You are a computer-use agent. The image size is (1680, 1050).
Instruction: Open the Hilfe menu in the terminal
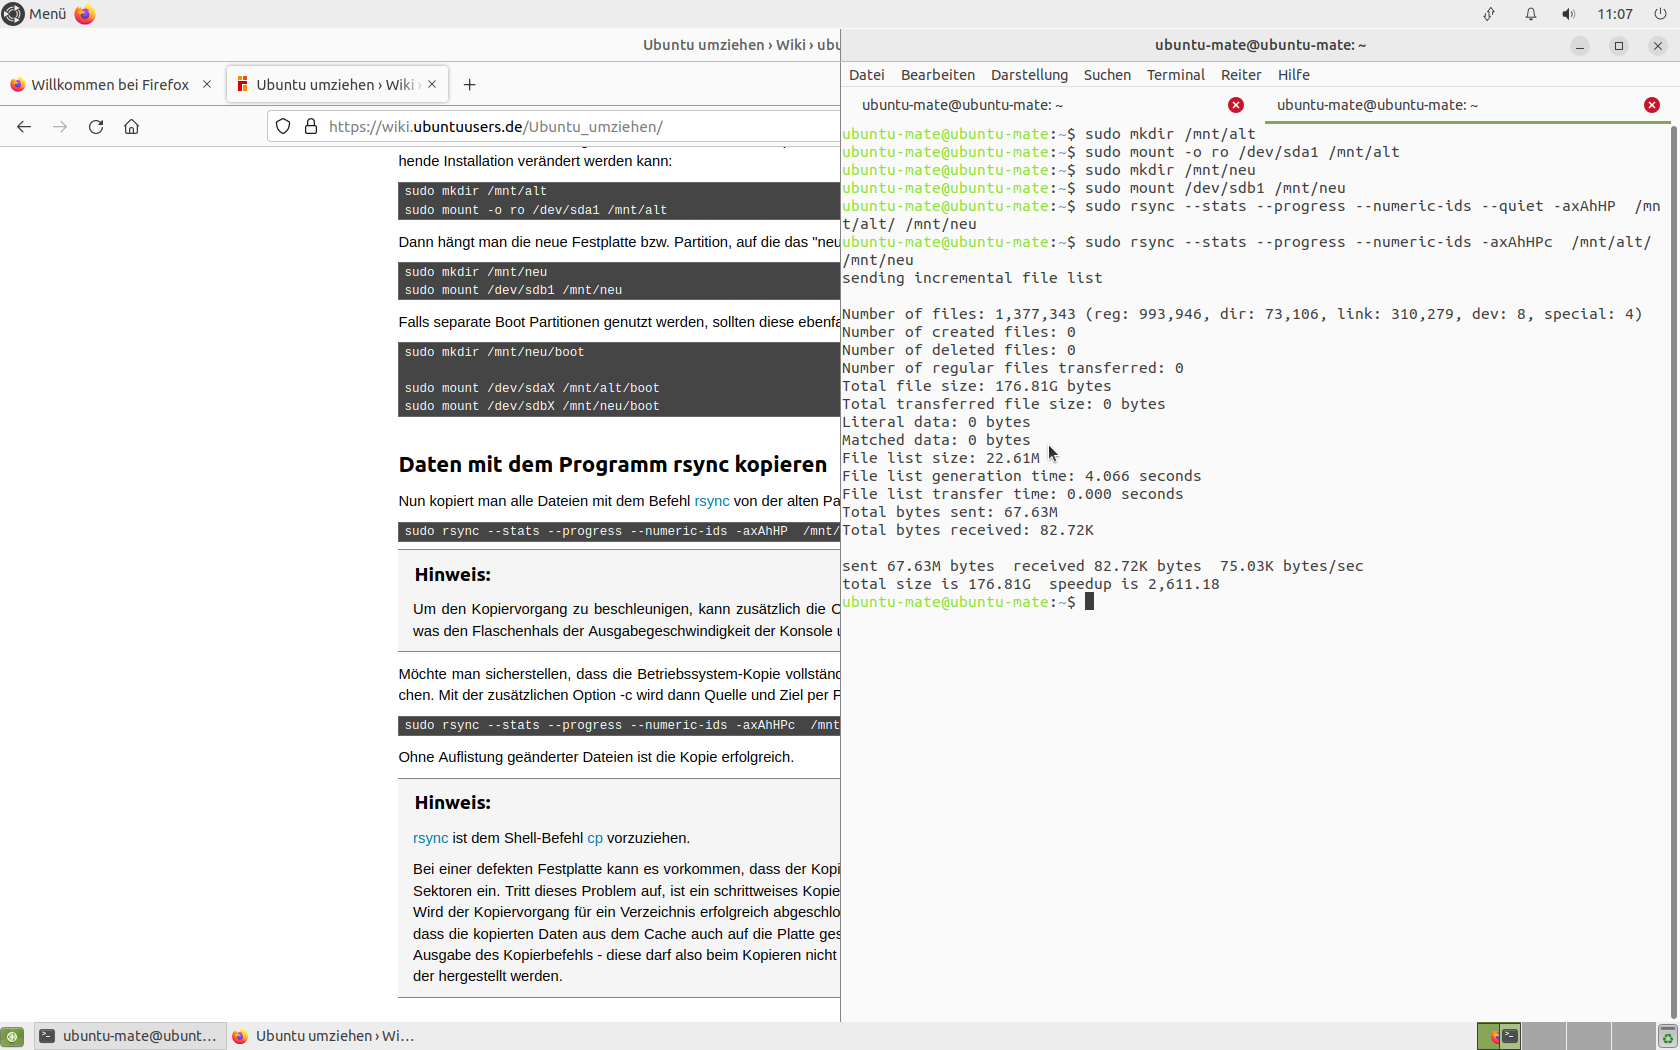pyautogui.click(x=1294, y=75)
